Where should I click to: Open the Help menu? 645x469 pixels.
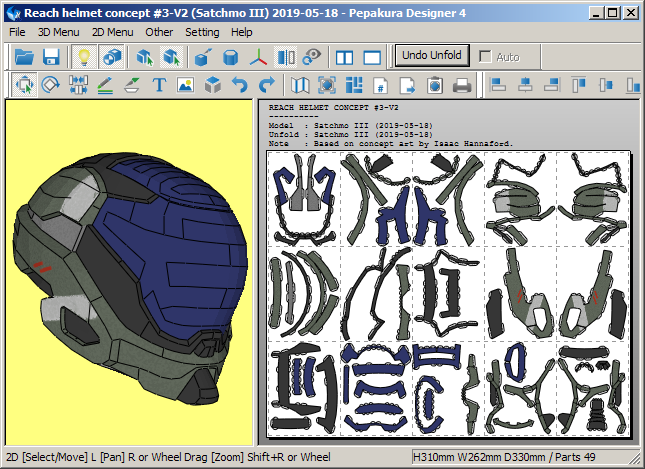[x=241, y=32]
